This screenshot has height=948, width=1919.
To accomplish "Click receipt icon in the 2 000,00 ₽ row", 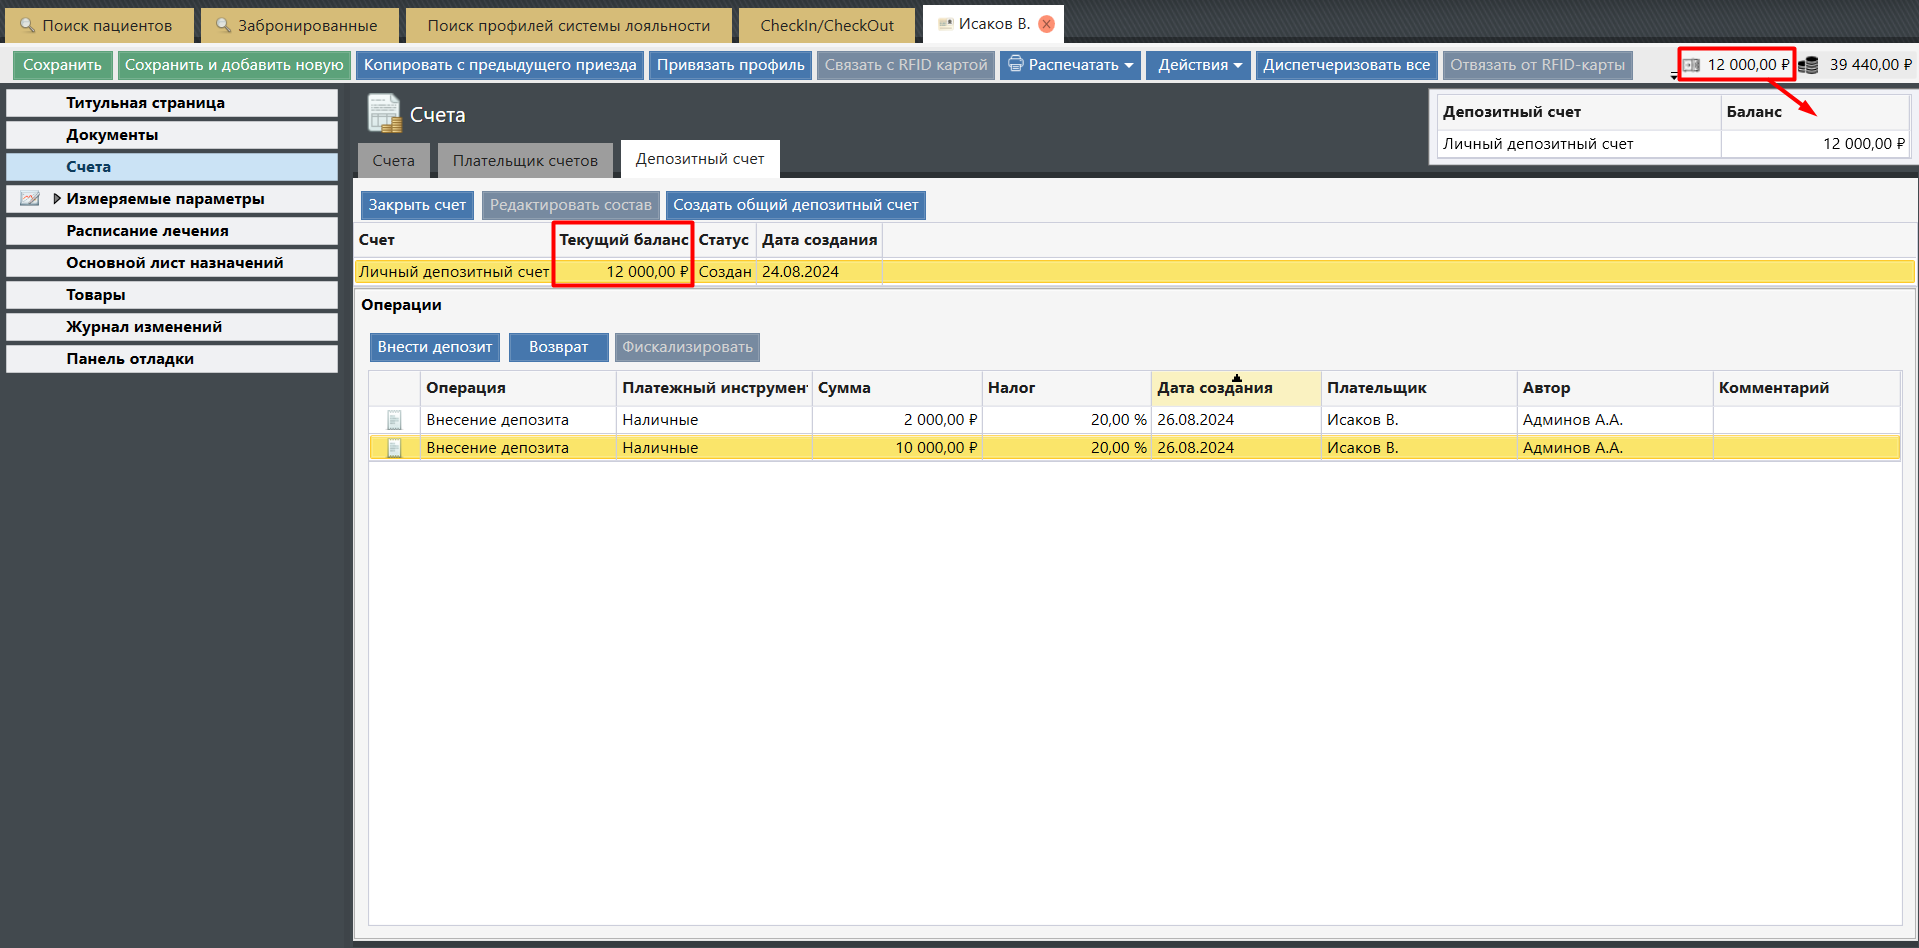I will click(x=394, y=420).
